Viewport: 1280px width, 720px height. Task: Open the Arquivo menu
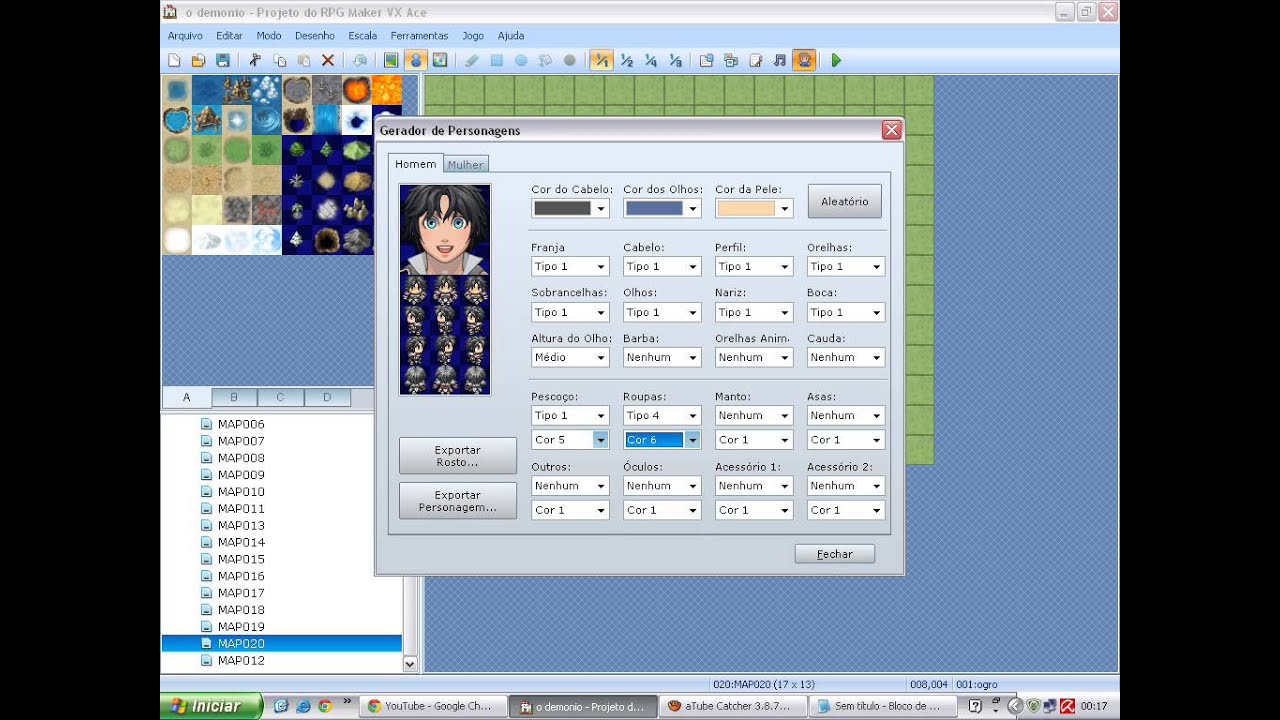coord(185,36)
